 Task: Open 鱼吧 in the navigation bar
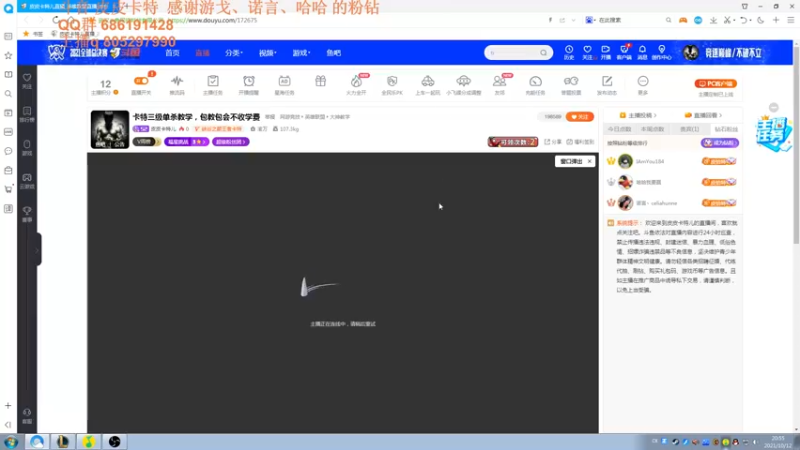(x=334, y=53)
